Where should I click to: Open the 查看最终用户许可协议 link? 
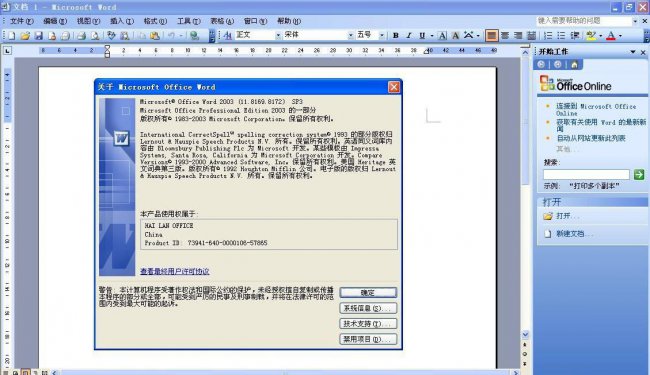pos(175,271)
